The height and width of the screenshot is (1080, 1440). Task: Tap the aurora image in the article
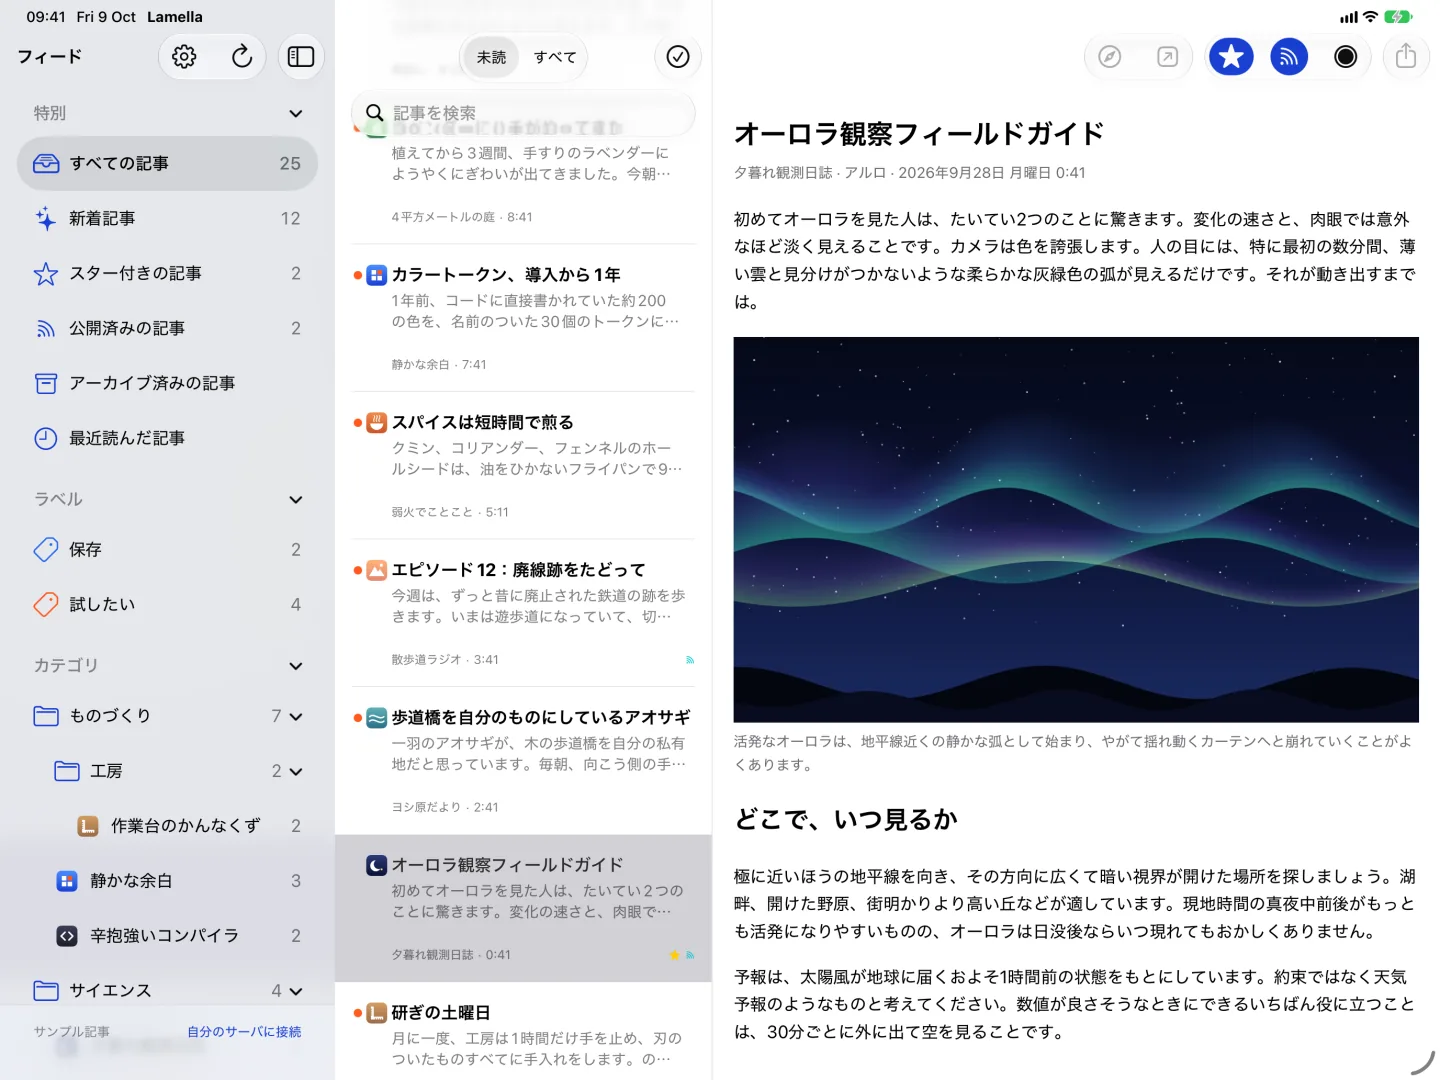[x=1076, y=529]
